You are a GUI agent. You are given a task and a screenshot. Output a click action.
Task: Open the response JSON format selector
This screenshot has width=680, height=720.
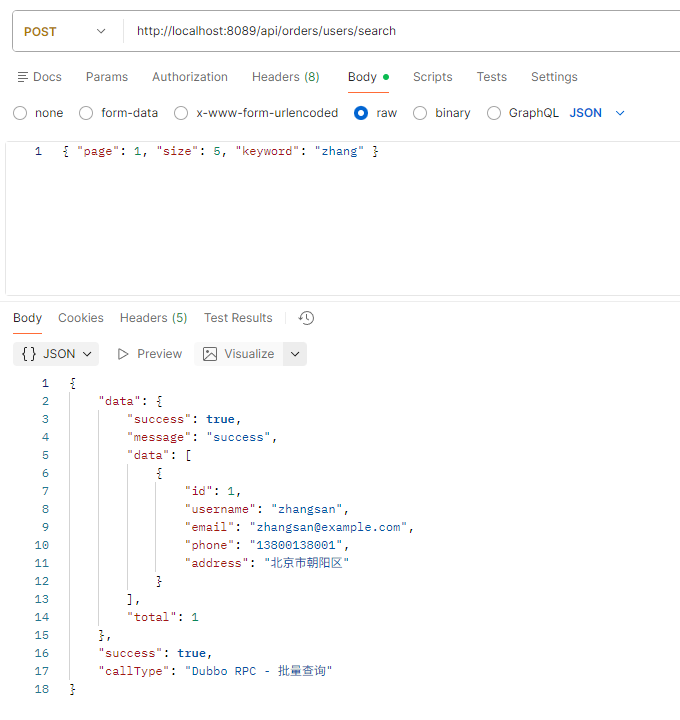(x=56, y=354)
